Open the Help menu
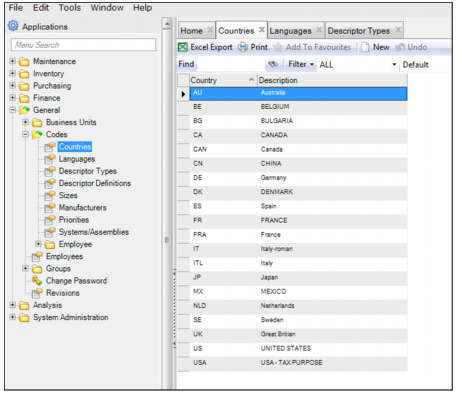 143,8
